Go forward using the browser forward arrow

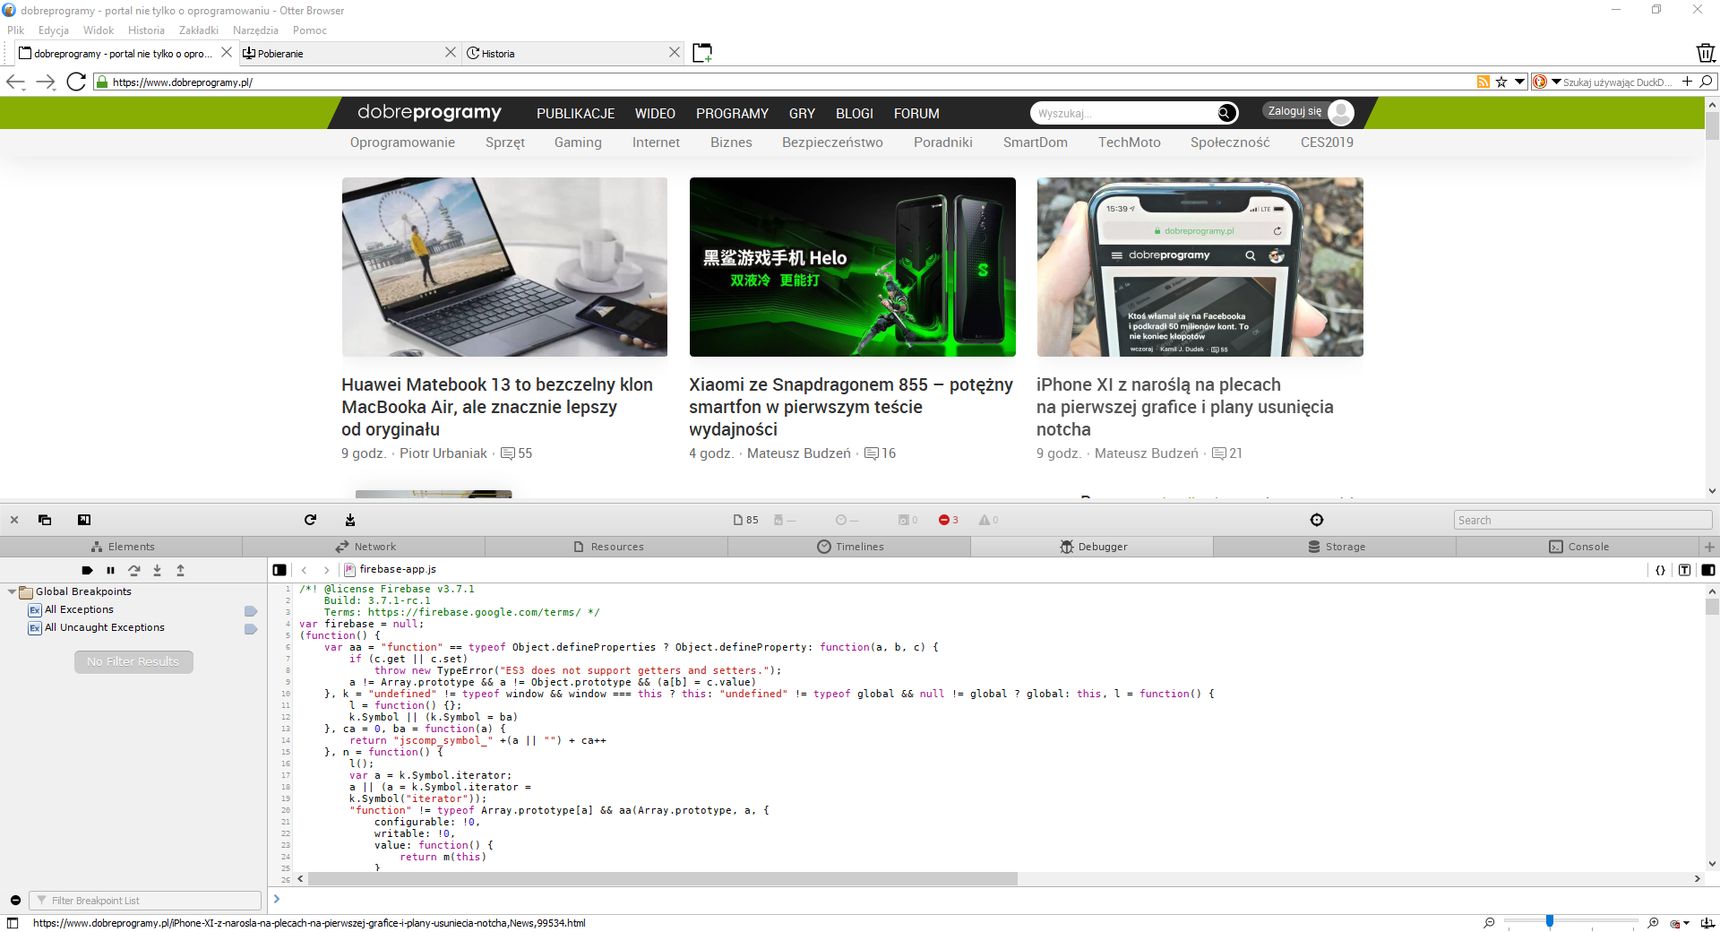[46, 82]
